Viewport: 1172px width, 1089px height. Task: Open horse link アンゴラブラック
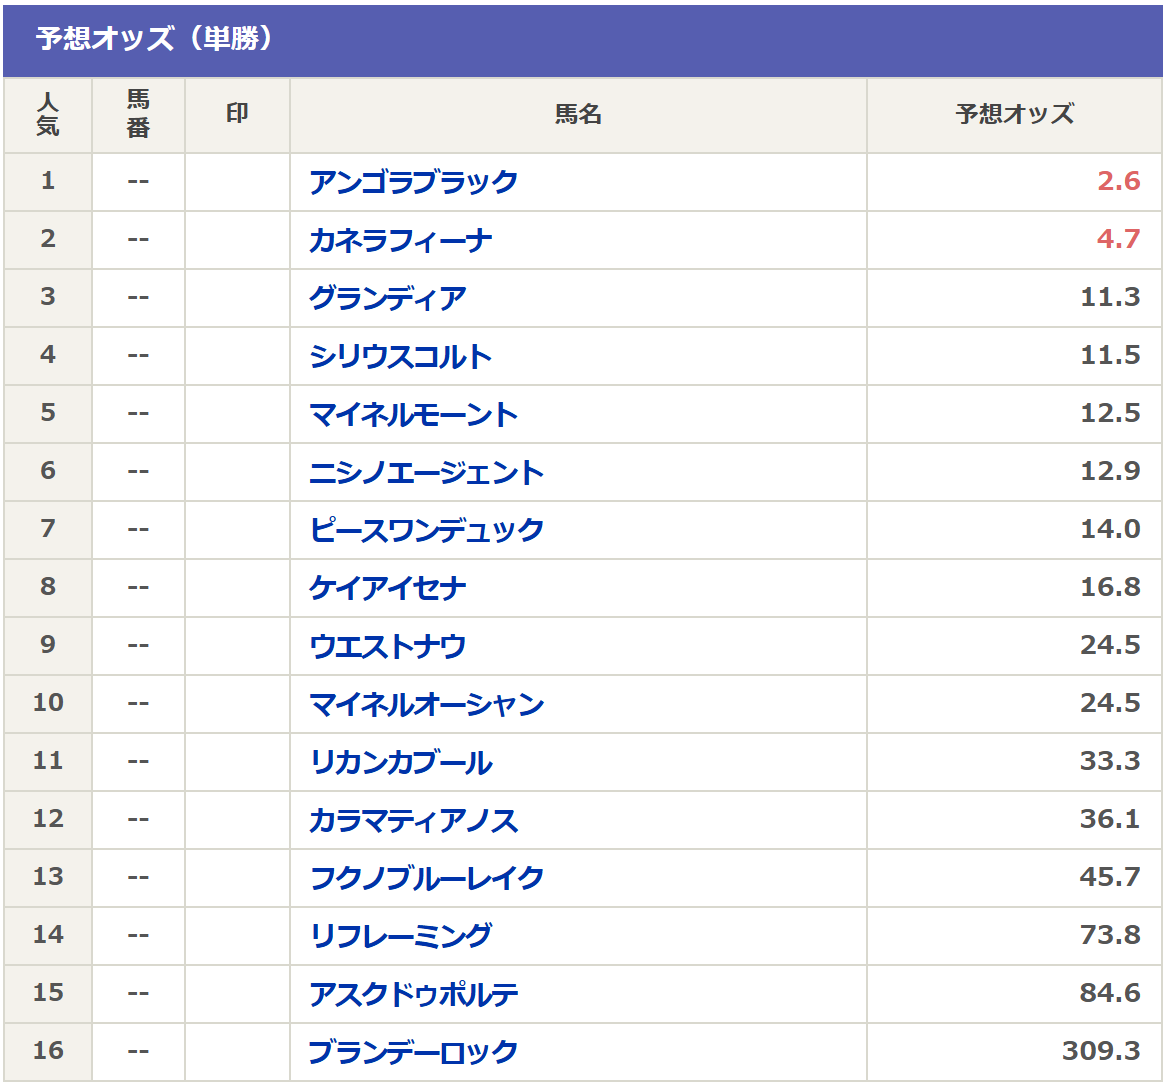point(413,182)
